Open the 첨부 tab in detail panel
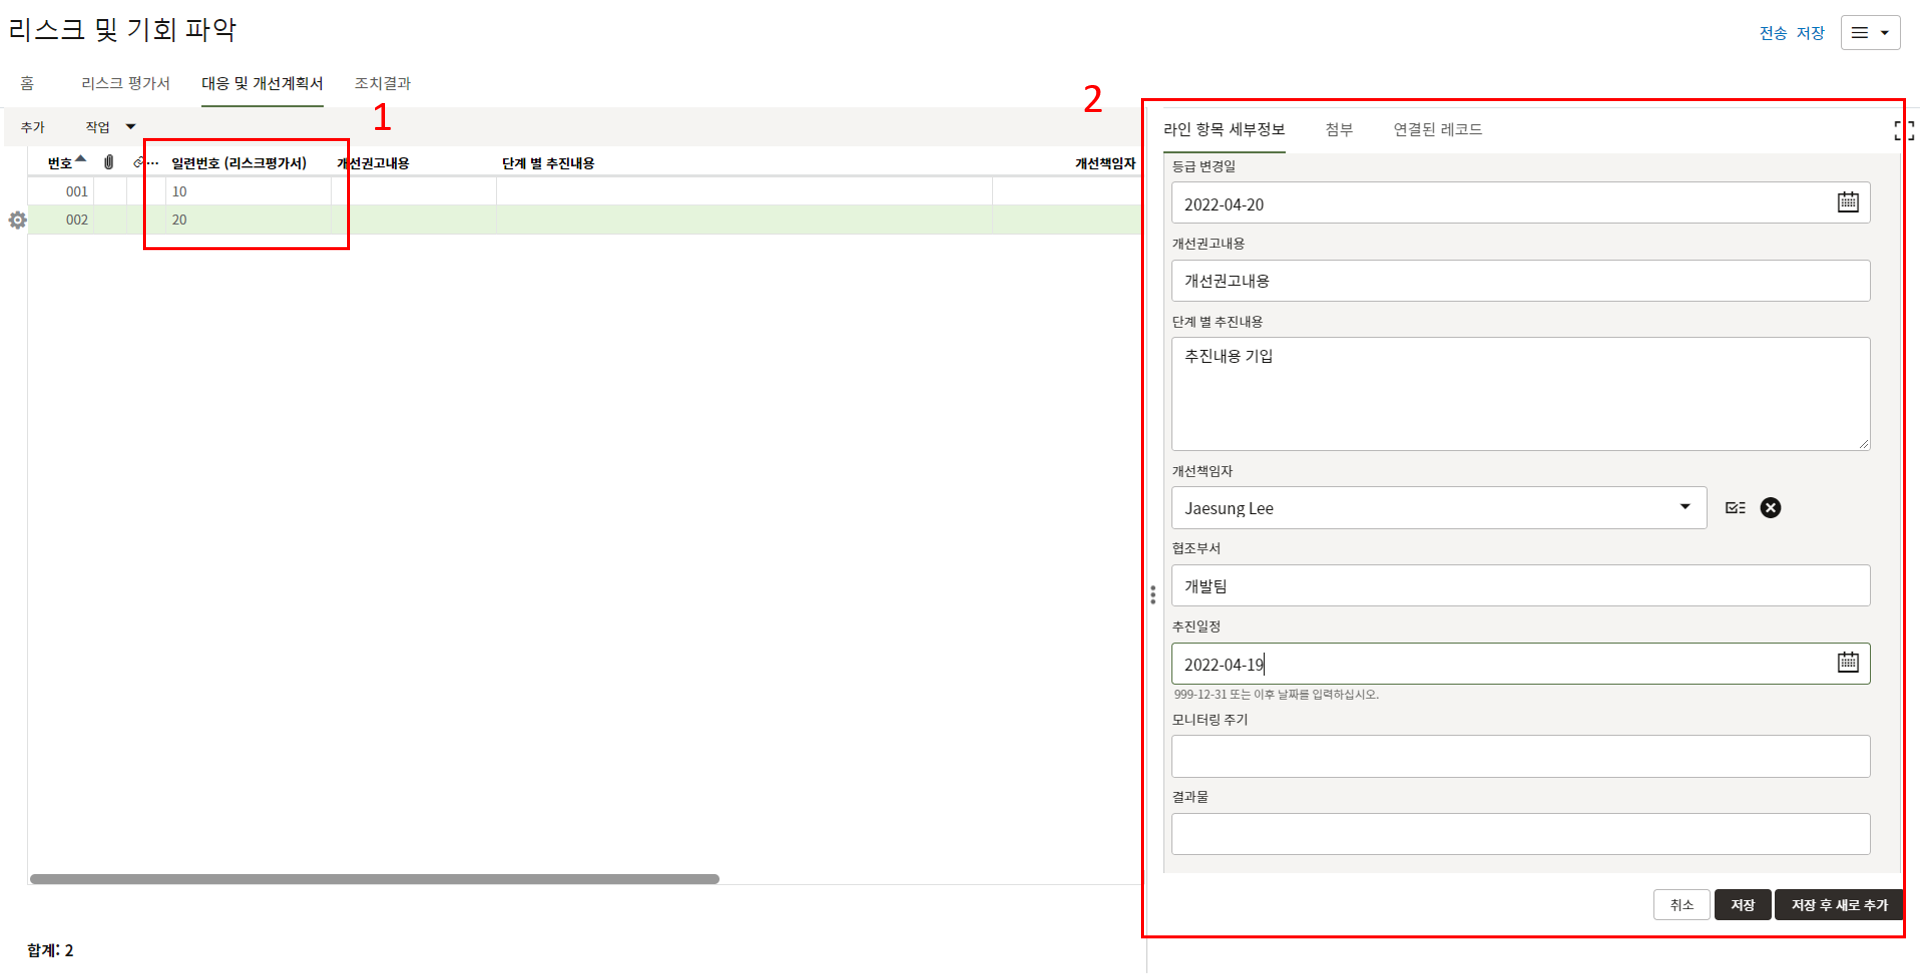The height and width of the screenshot is (980, 1920). point(1338,129)
